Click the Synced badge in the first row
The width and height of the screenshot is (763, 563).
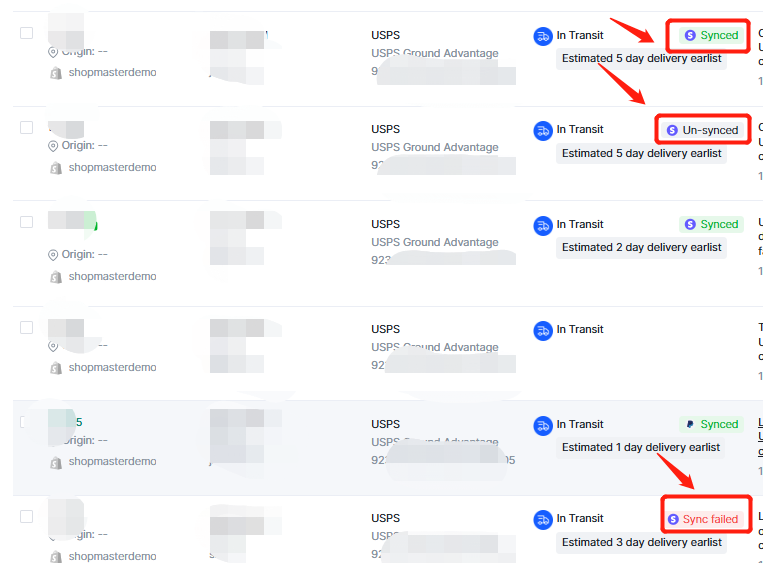click(711, 35)
